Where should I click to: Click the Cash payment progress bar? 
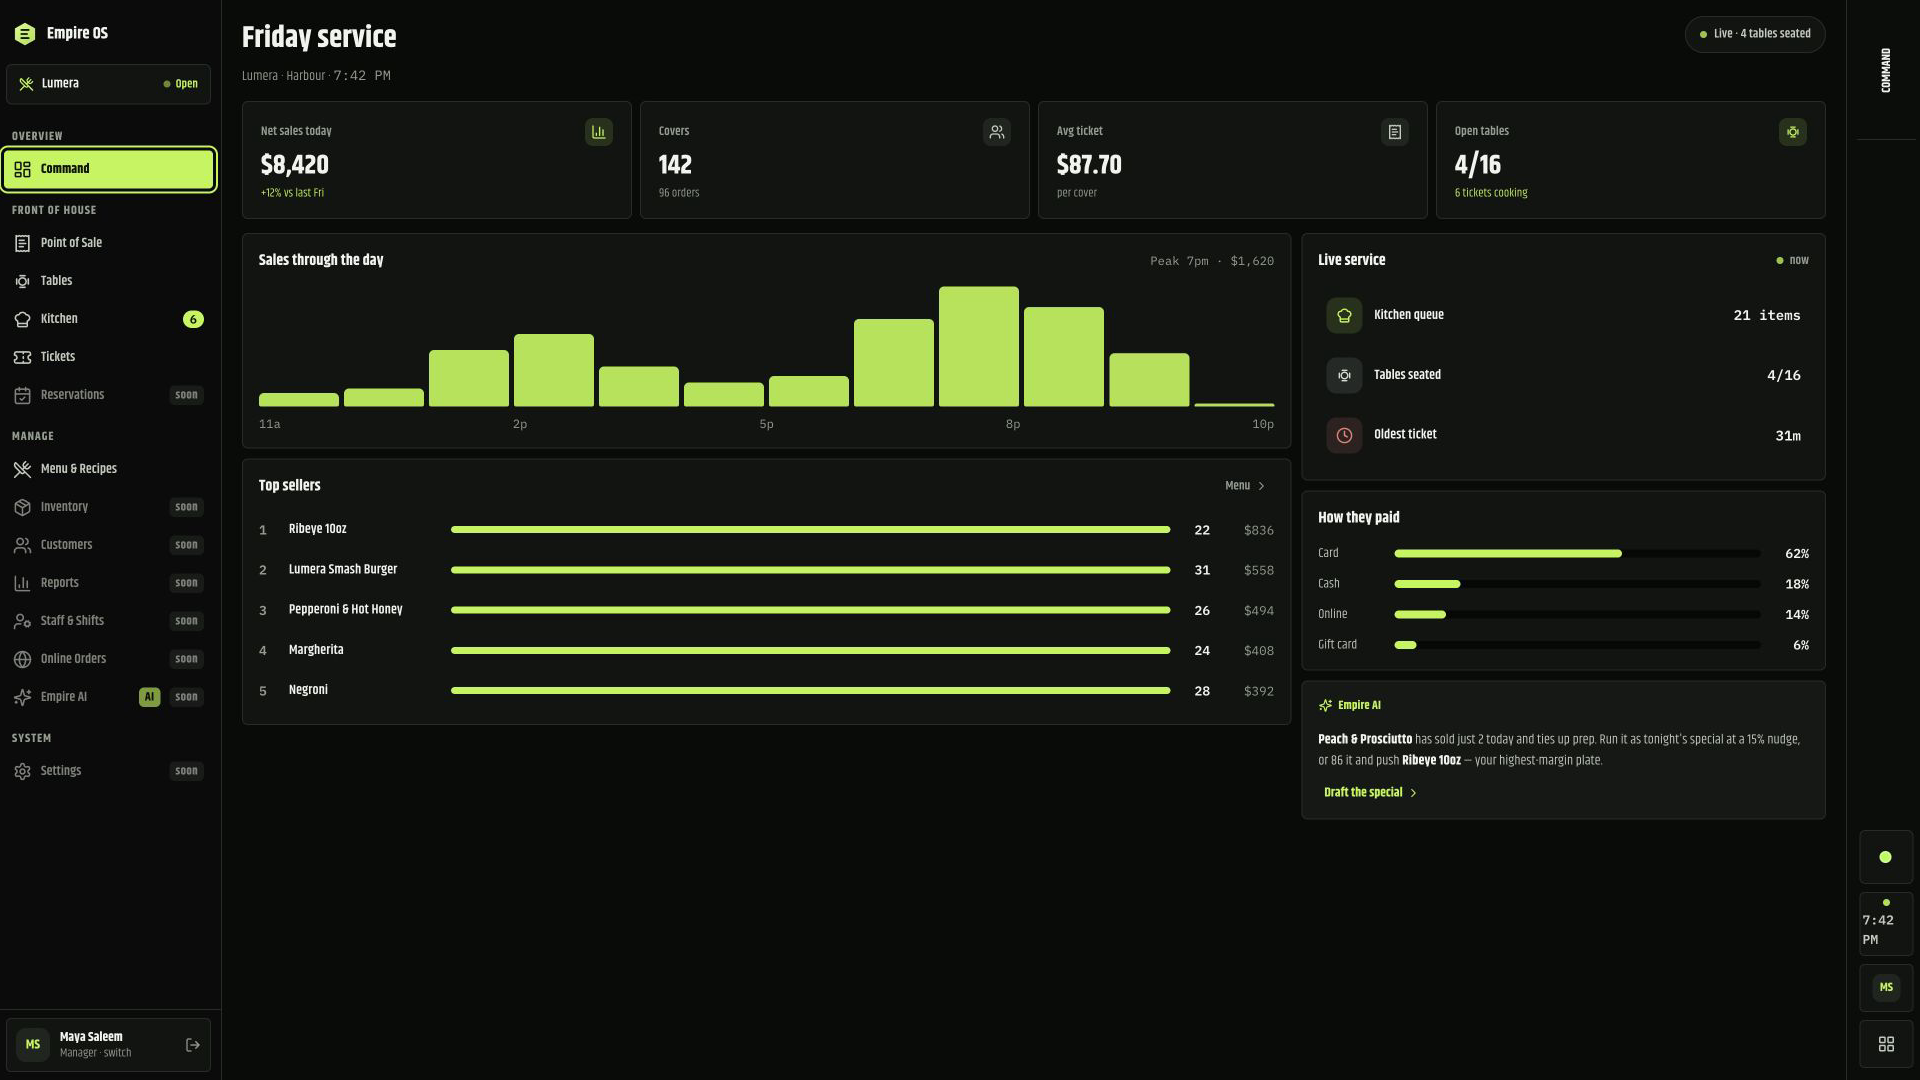(x=1577, y=584)
